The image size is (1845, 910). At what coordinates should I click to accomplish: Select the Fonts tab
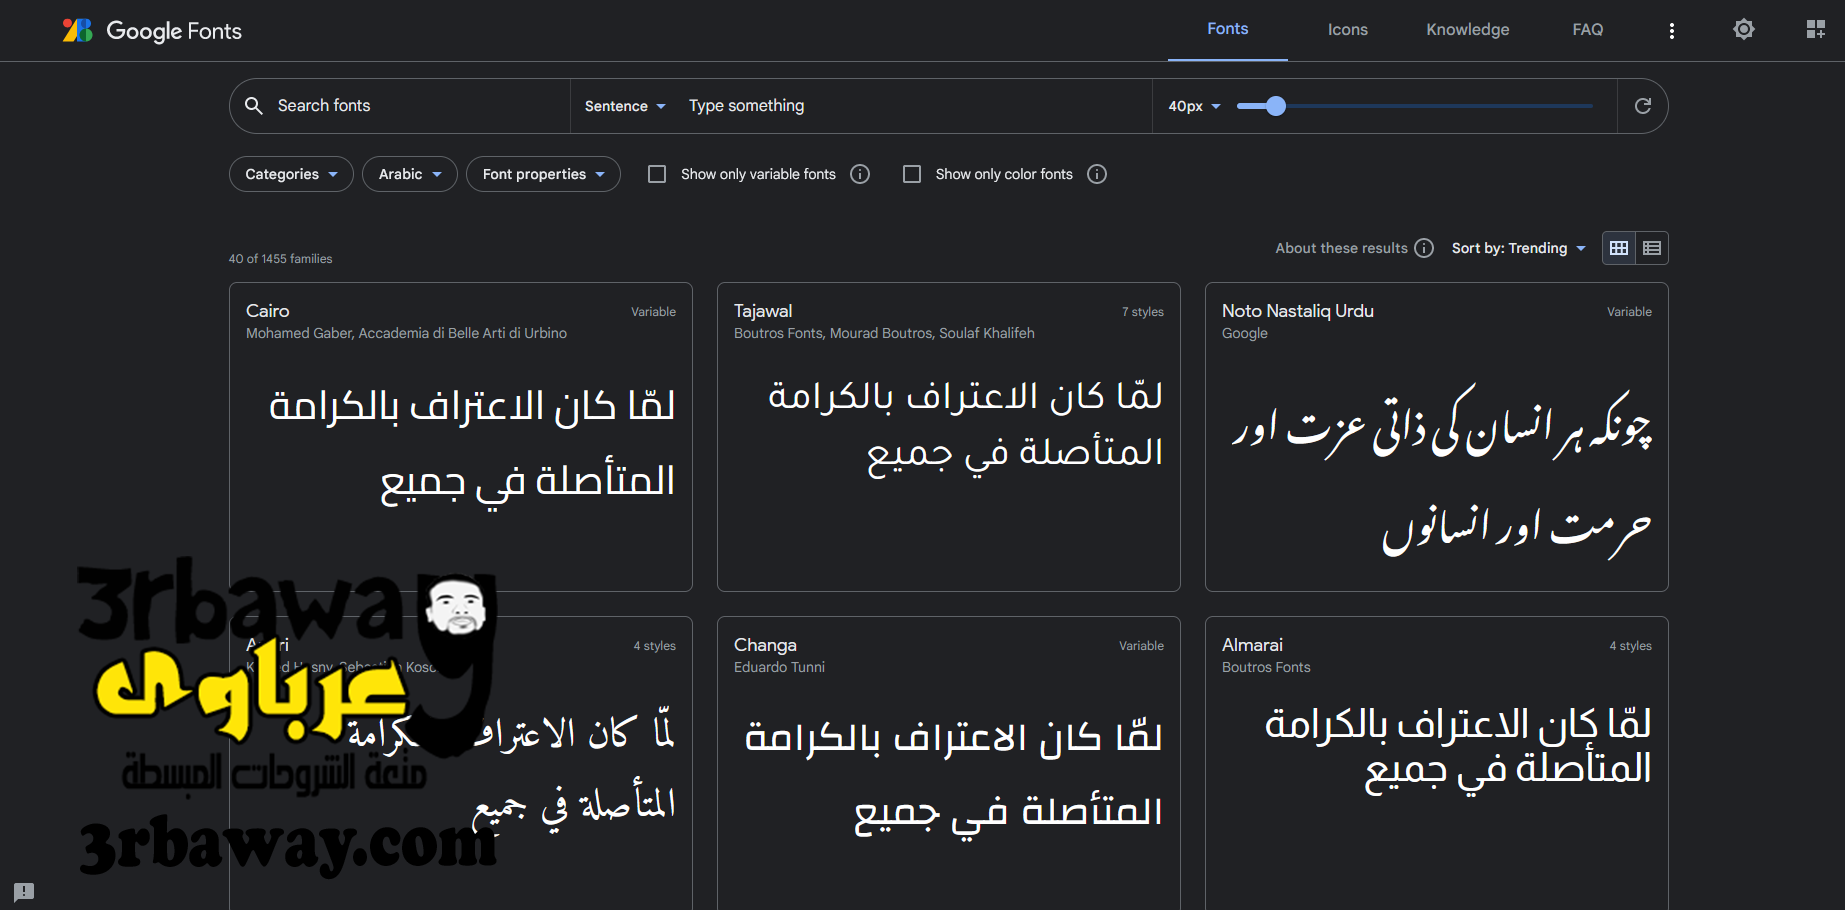point(1227,29)
